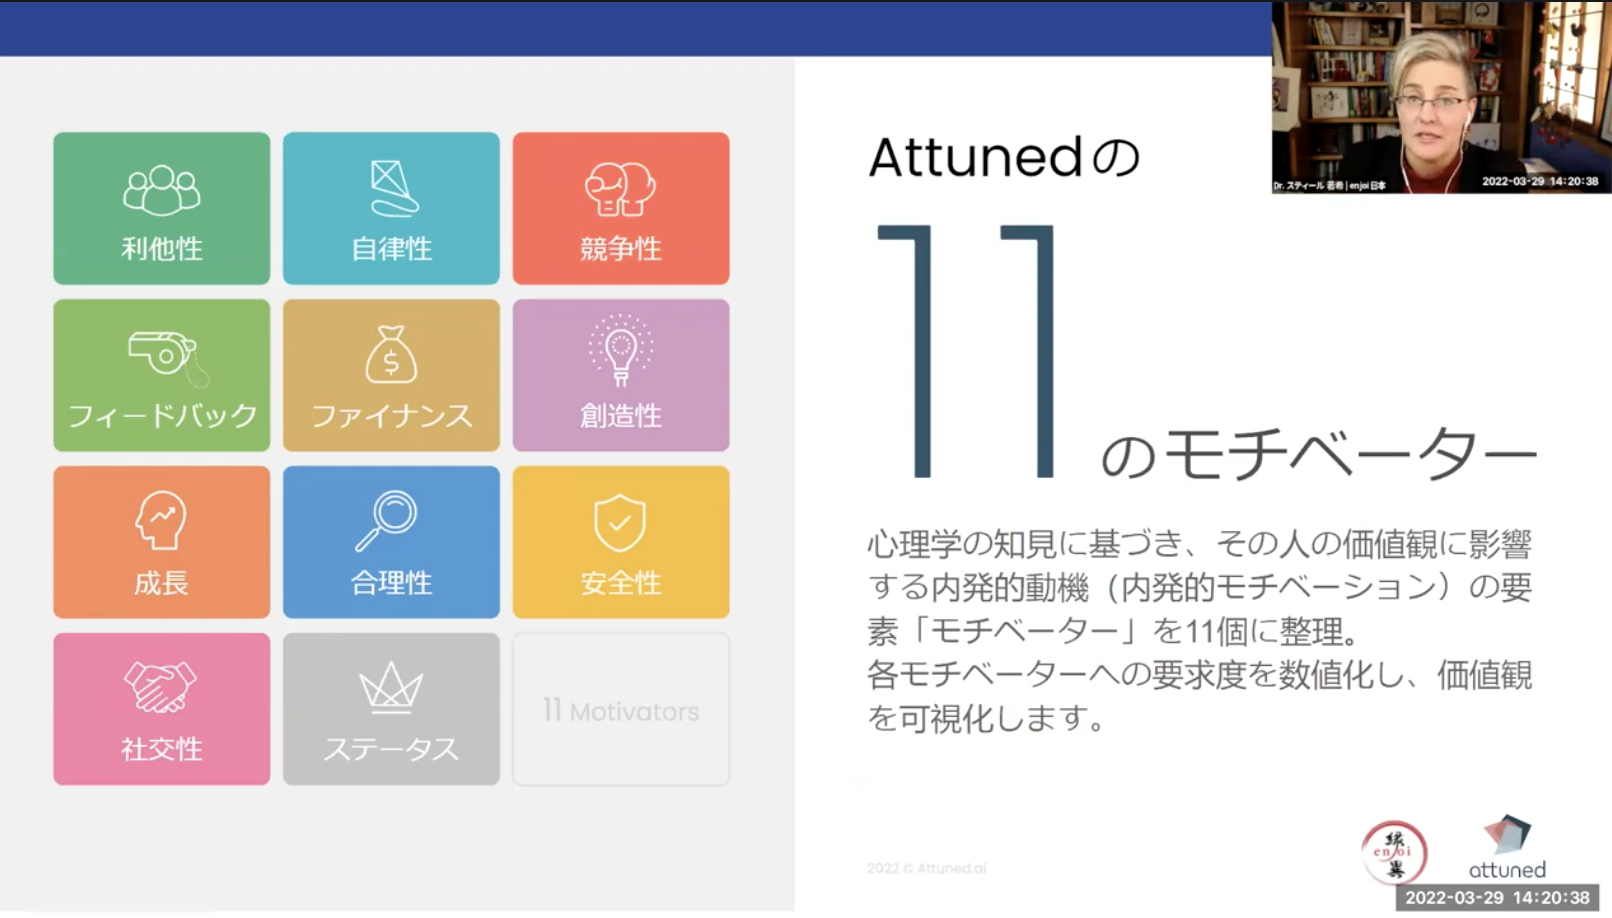This screenshot has height=918, width=1612.
Task: Click the attuned logo mark
Action: (x=1507, y=834)
